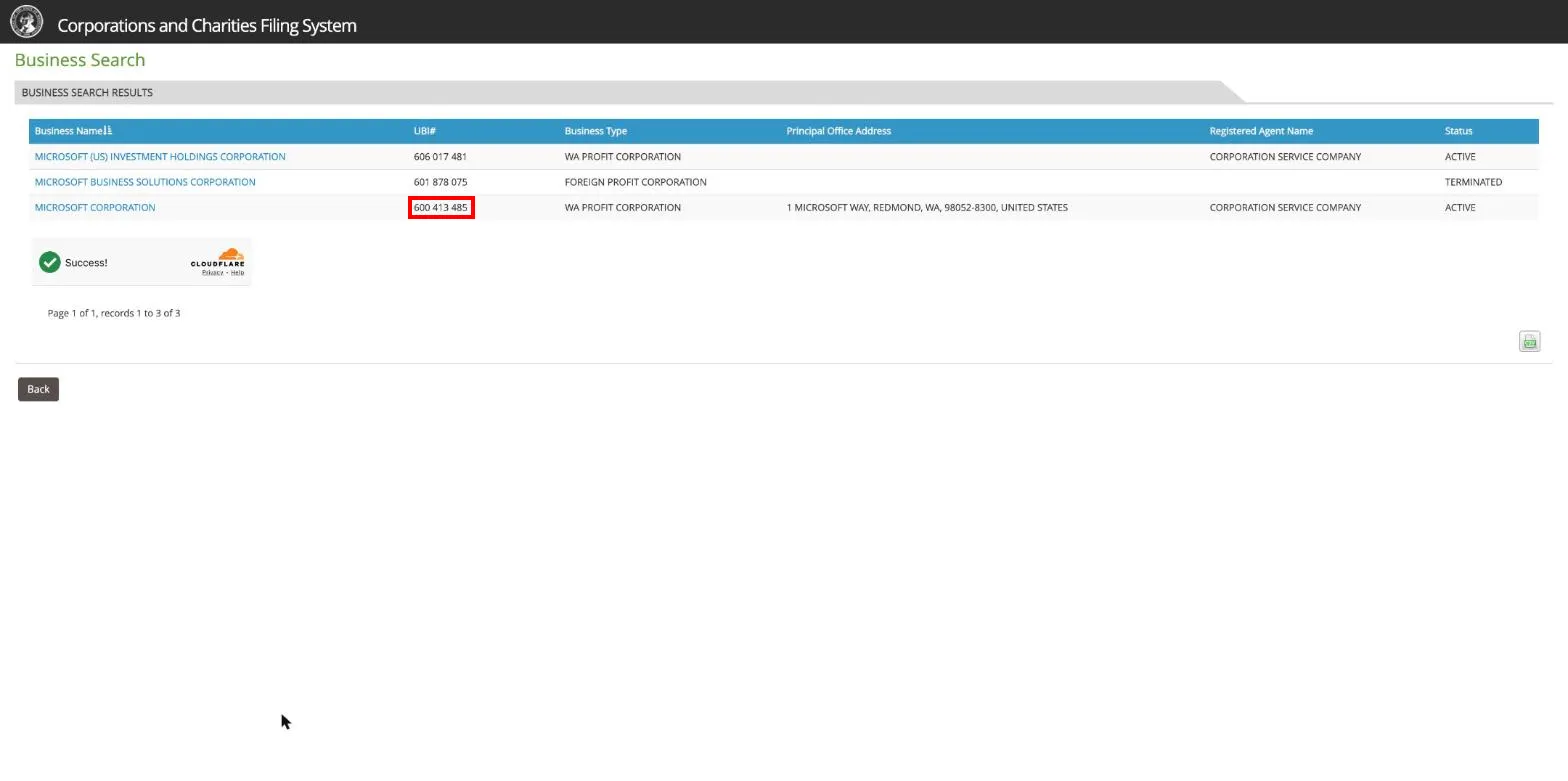Click Principal Office Address column header

click(x=838, y=131)
